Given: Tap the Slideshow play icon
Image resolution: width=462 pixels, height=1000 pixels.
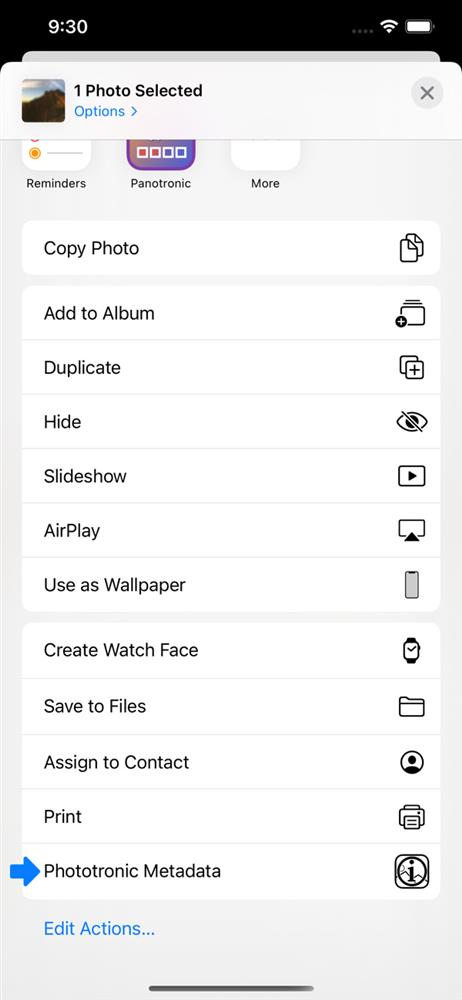Looking at the screenshot, I should tap(412, 476).
